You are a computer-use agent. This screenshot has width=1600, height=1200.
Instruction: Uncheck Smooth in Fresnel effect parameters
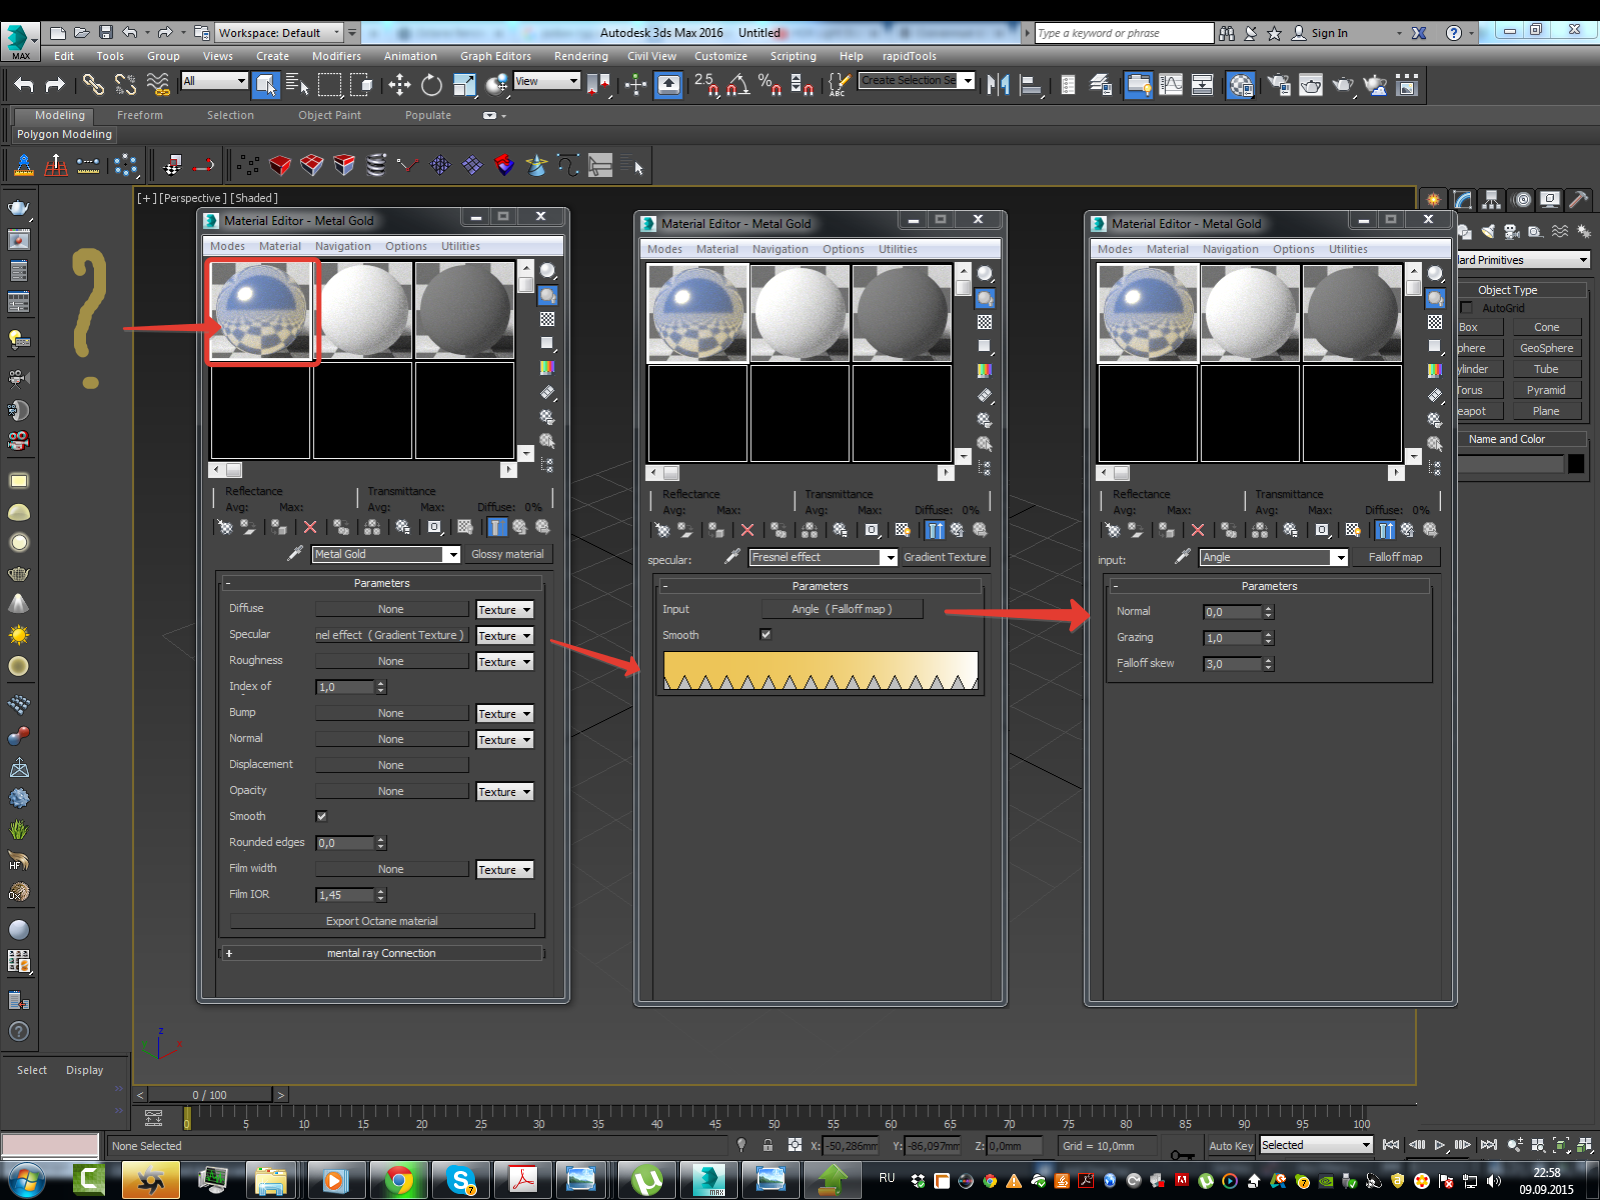click(x=766, y=634)
